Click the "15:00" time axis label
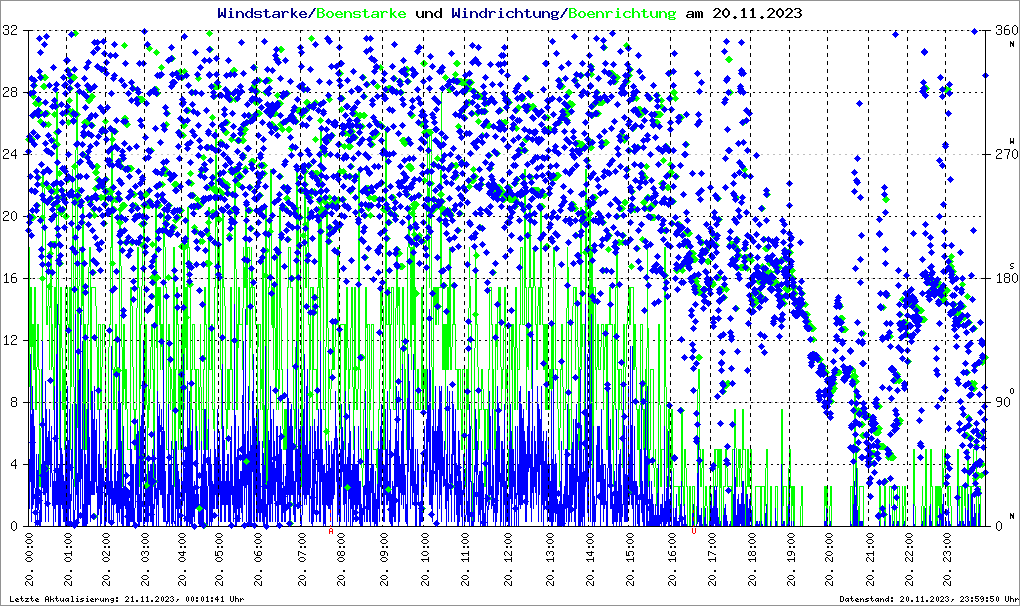 [x=630, y=546]
